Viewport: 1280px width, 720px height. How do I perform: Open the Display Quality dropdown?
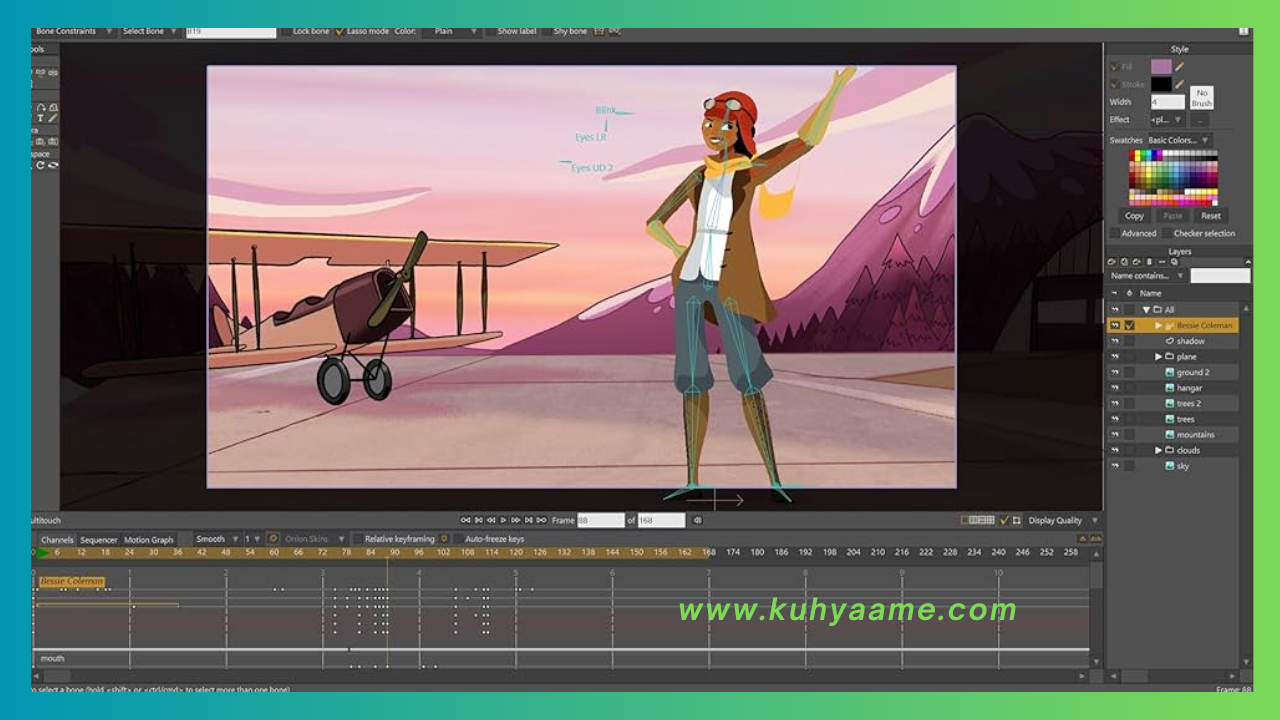(1062, 520)
